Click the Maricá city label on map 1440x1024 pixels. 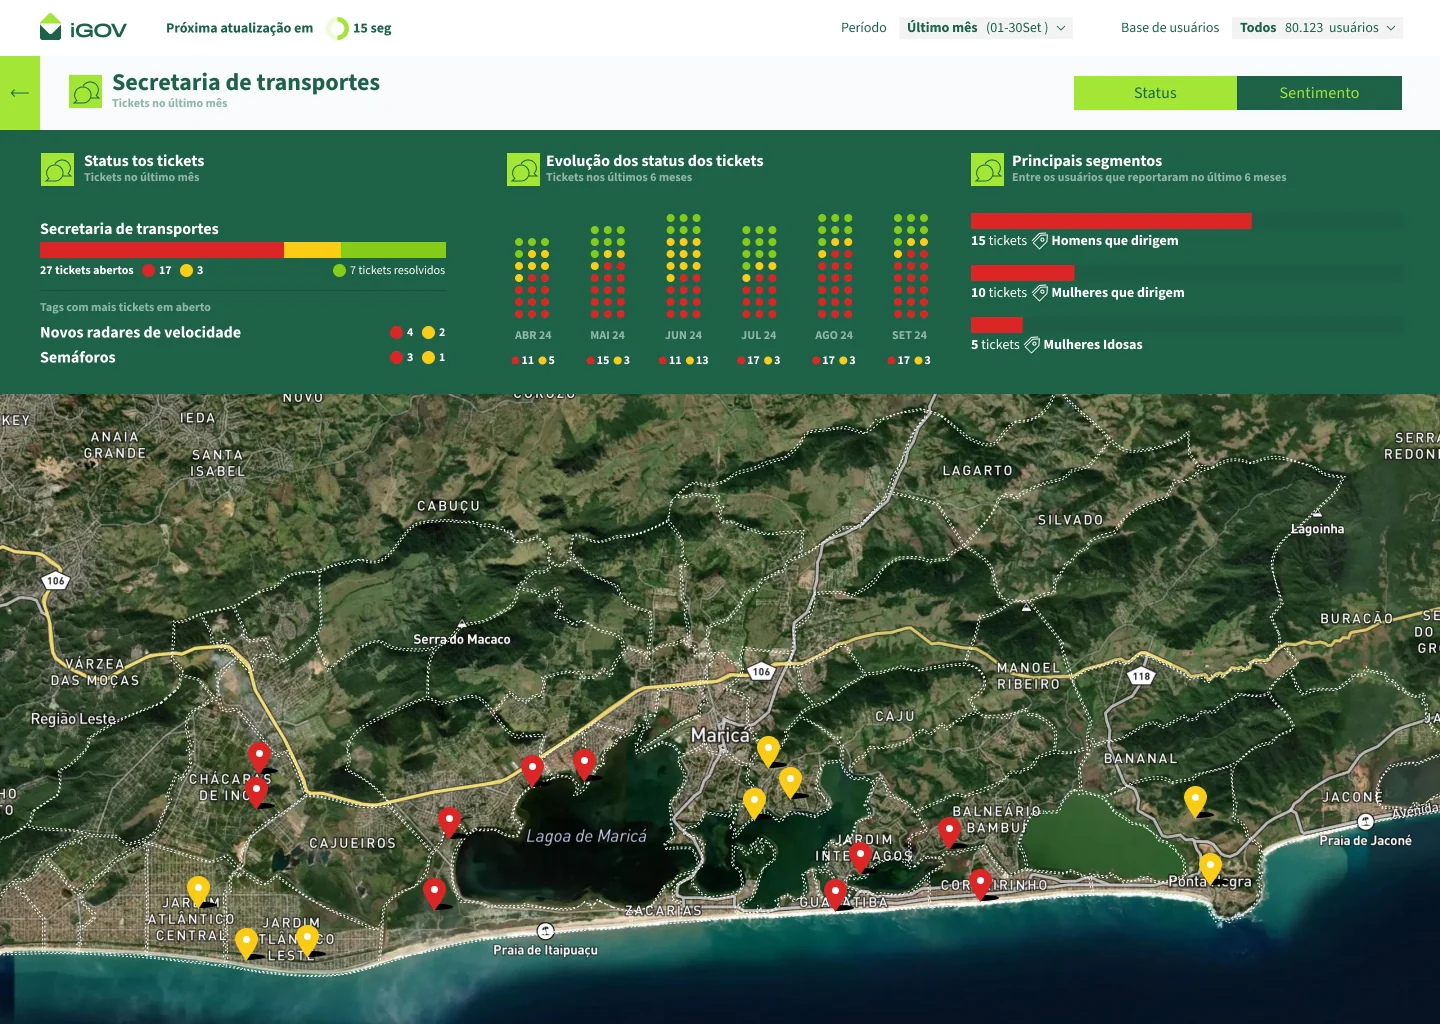click(720, 735)
